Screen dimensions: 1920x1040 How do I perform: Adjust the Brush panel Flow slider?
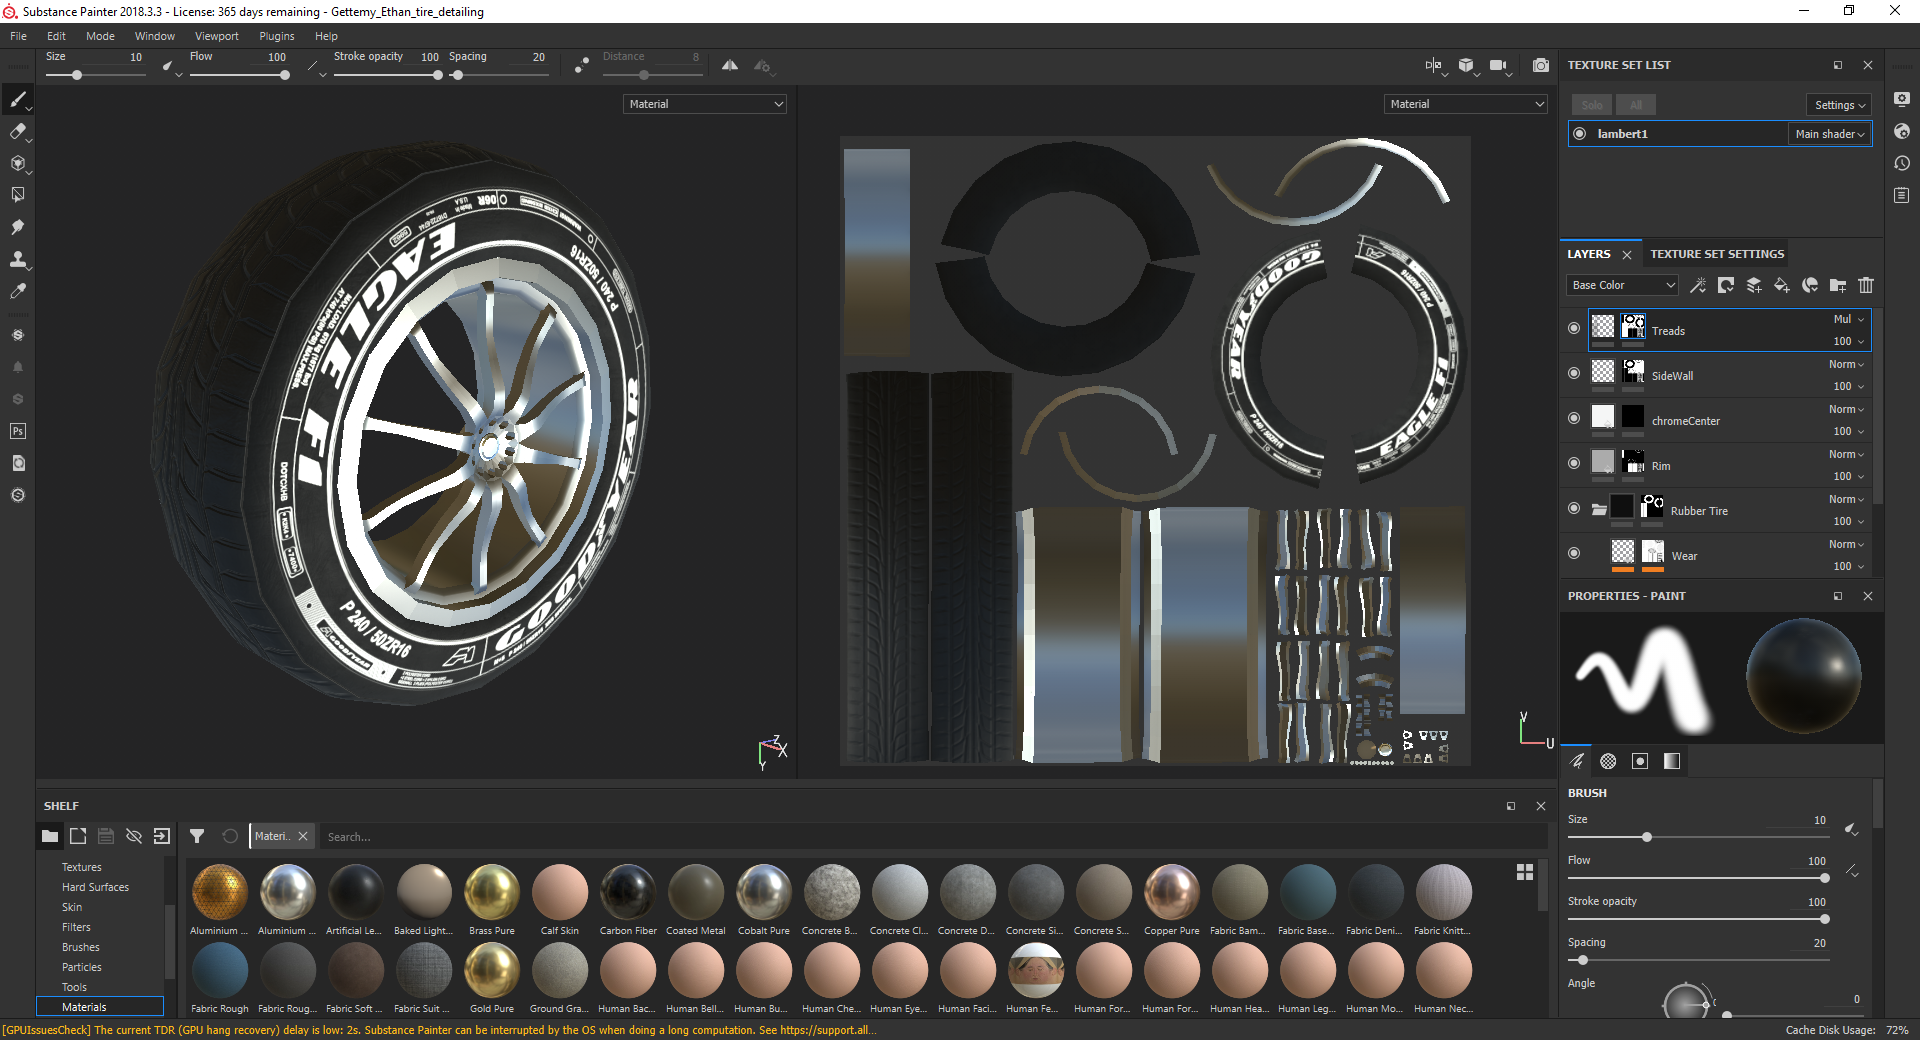(1698, 878)
